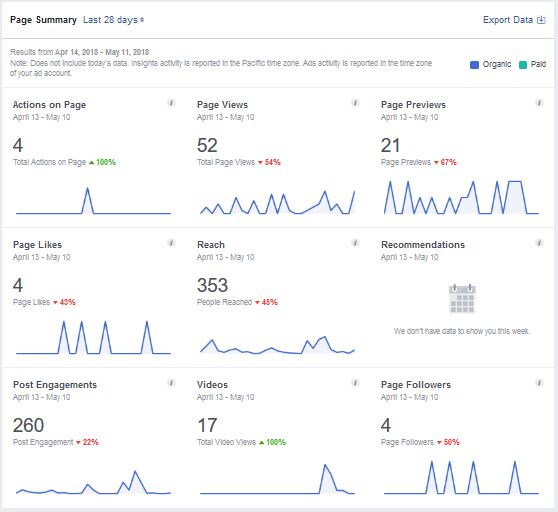Click the Reach heading

tap(211, 245)
